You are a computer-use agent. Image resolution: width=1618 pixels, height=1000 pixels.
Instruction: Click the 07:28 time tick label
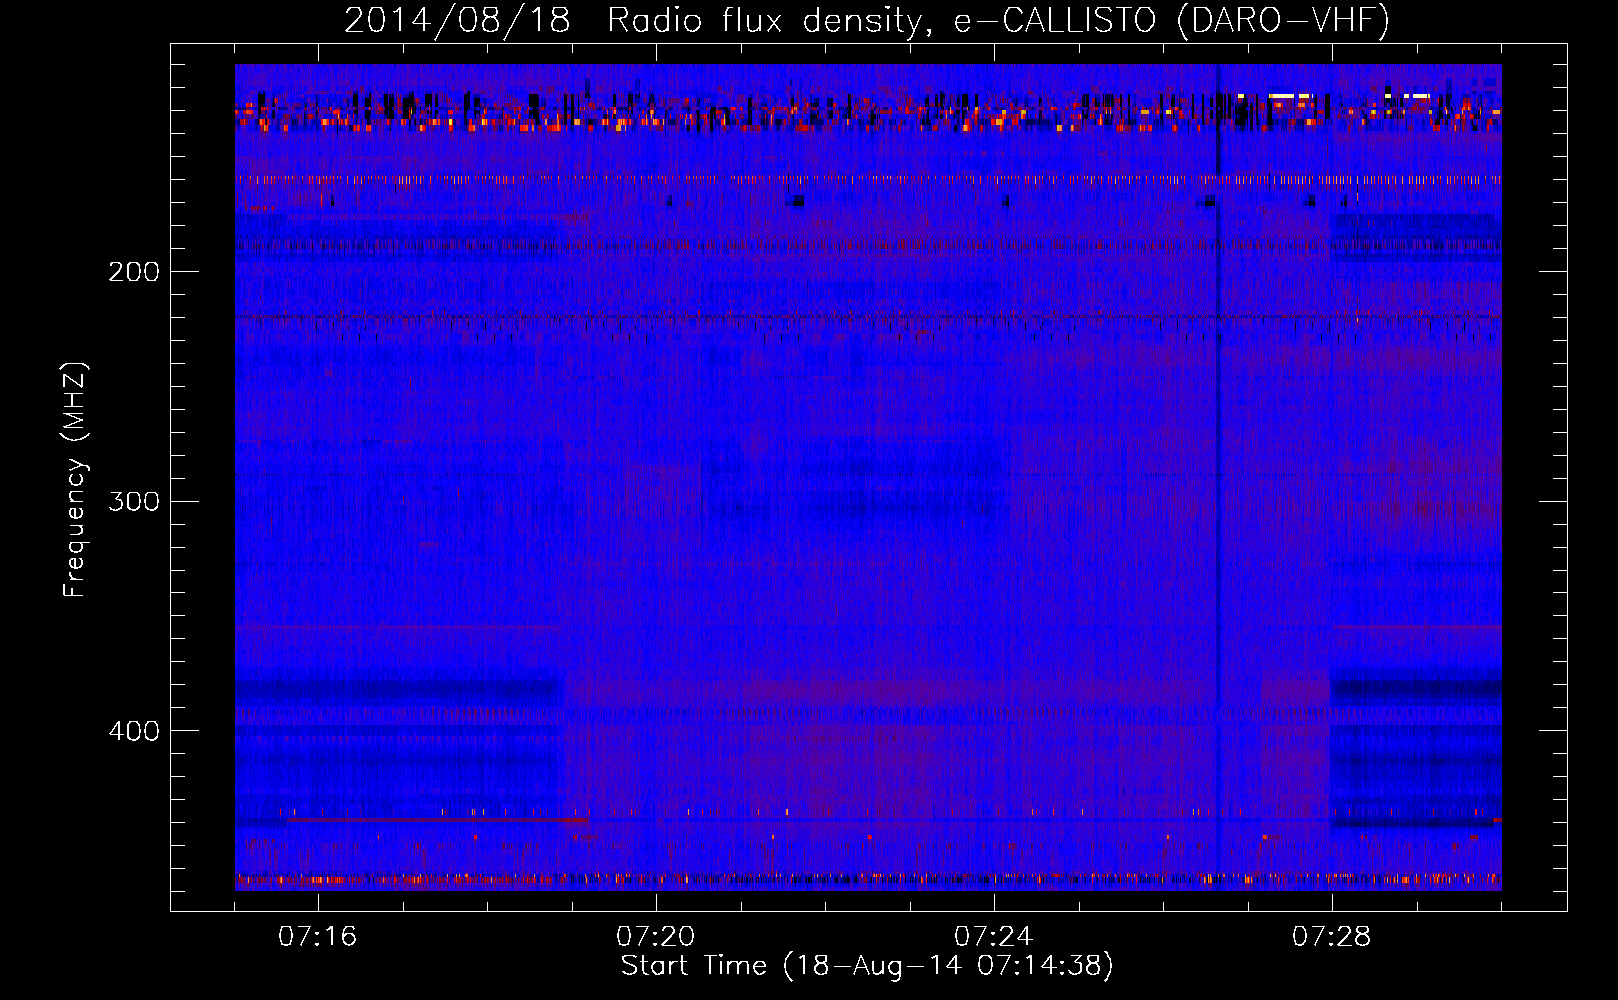tap(1332, 937)
